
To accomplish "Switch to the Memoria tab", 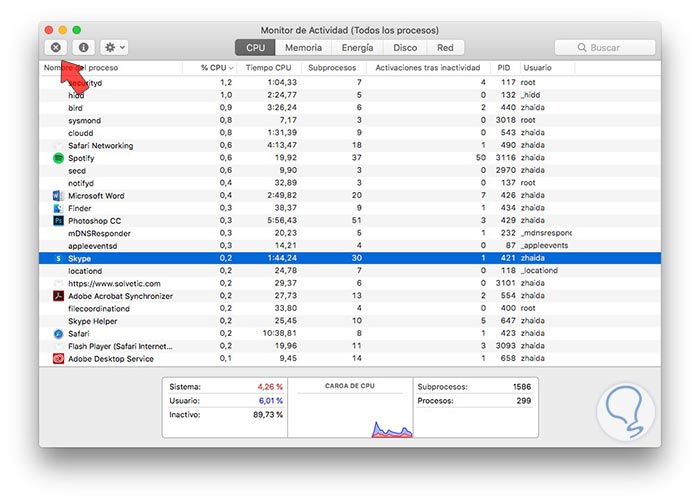I will click(304, 48).
